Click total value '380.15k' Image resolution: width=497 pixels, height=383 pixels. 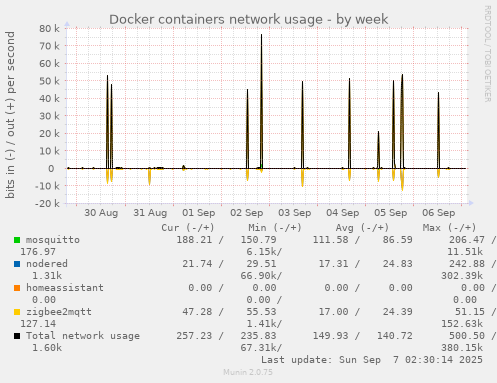tap(462, 348)
